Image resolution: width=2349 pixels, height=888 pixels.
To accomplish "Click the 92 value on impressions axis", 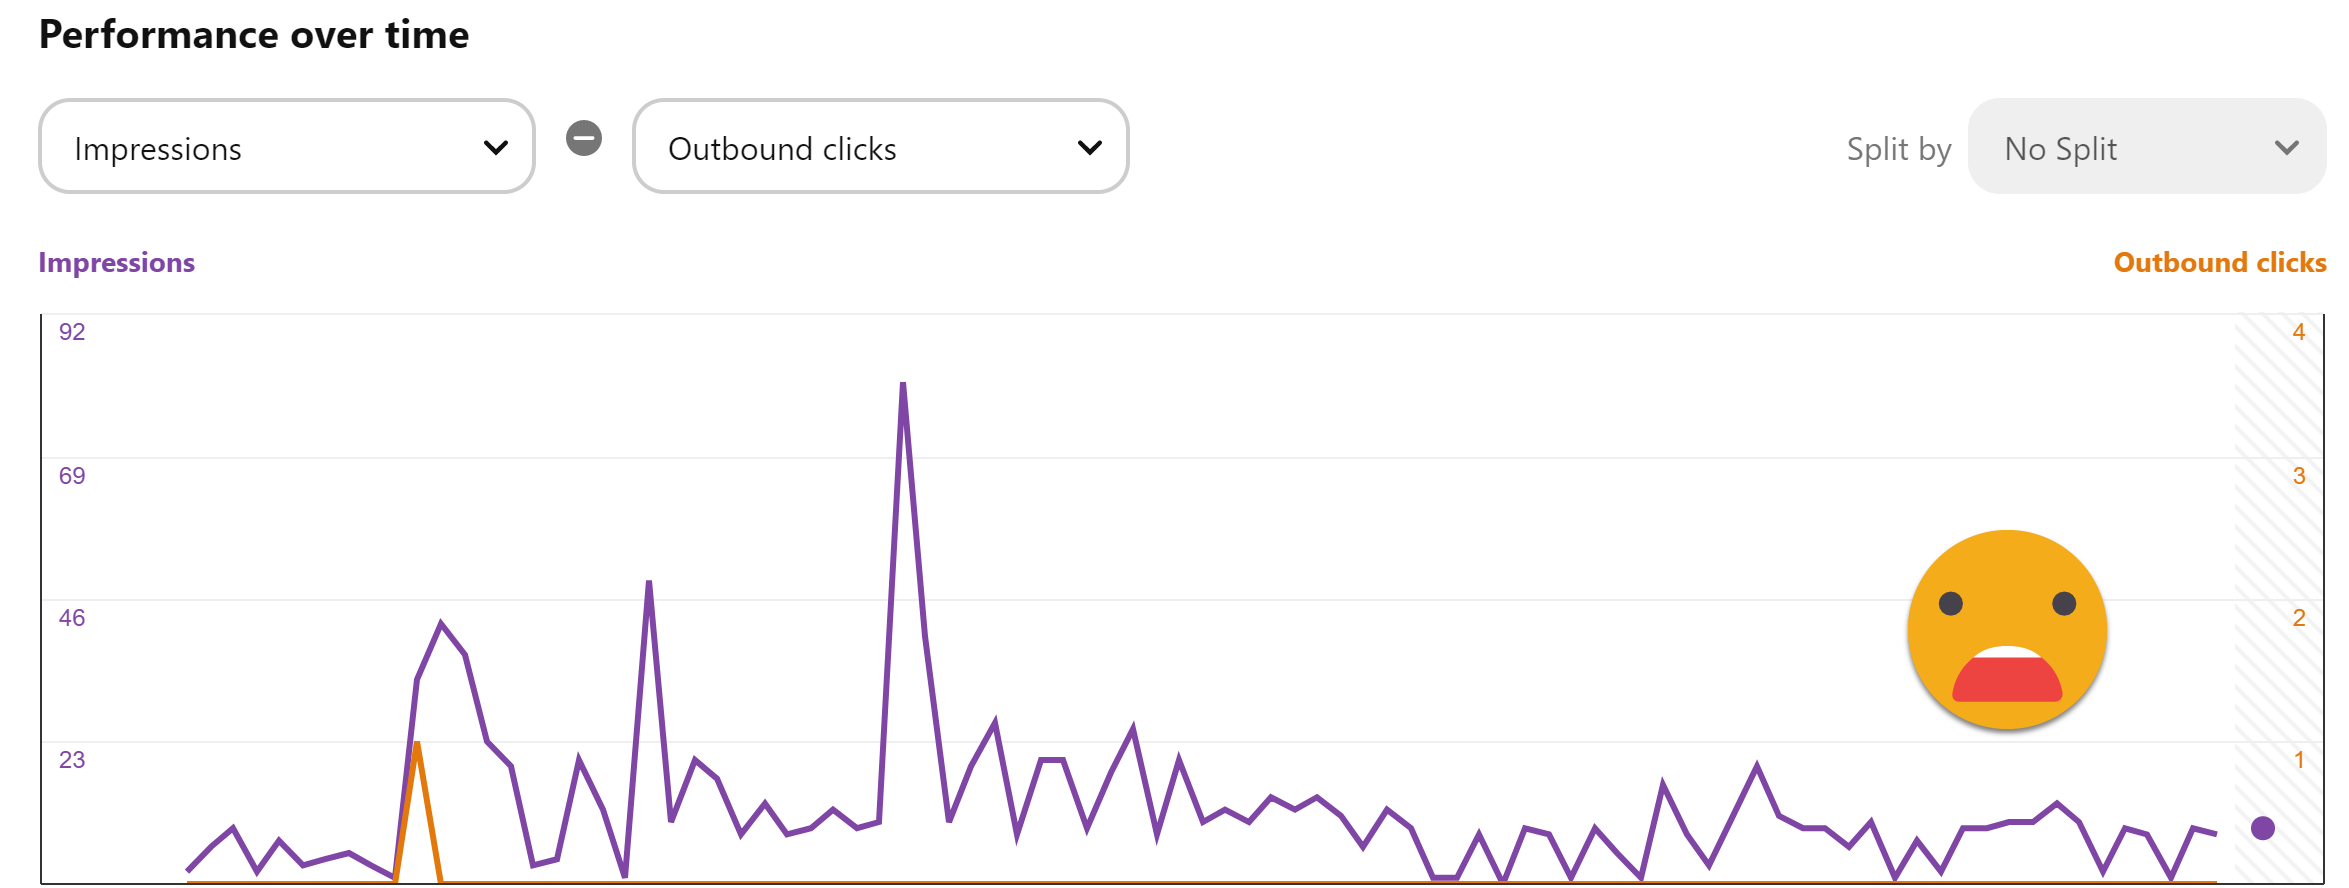I will [x=72, y=332].
